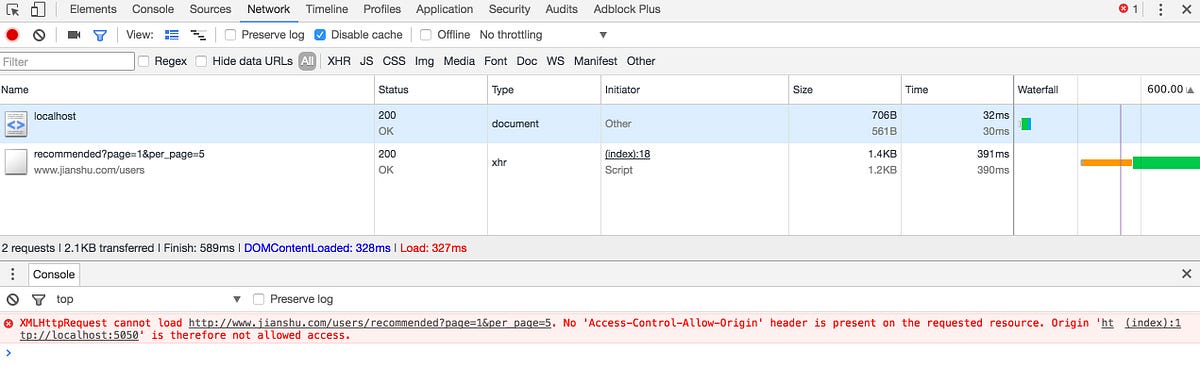Image resolution: width=1200 pixels, height=366 pixels.
Task: Open the No throttling dropdown
Action: [543, 35]
